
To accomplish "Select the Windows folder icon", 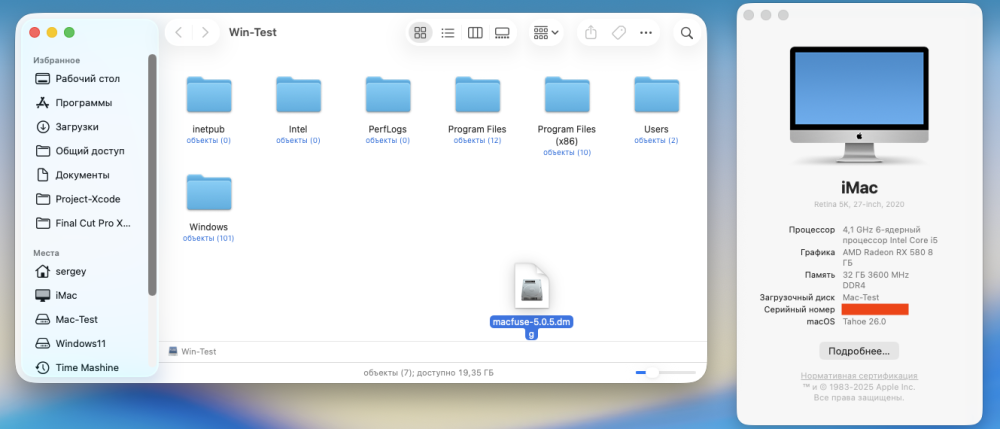I will 209,193.
